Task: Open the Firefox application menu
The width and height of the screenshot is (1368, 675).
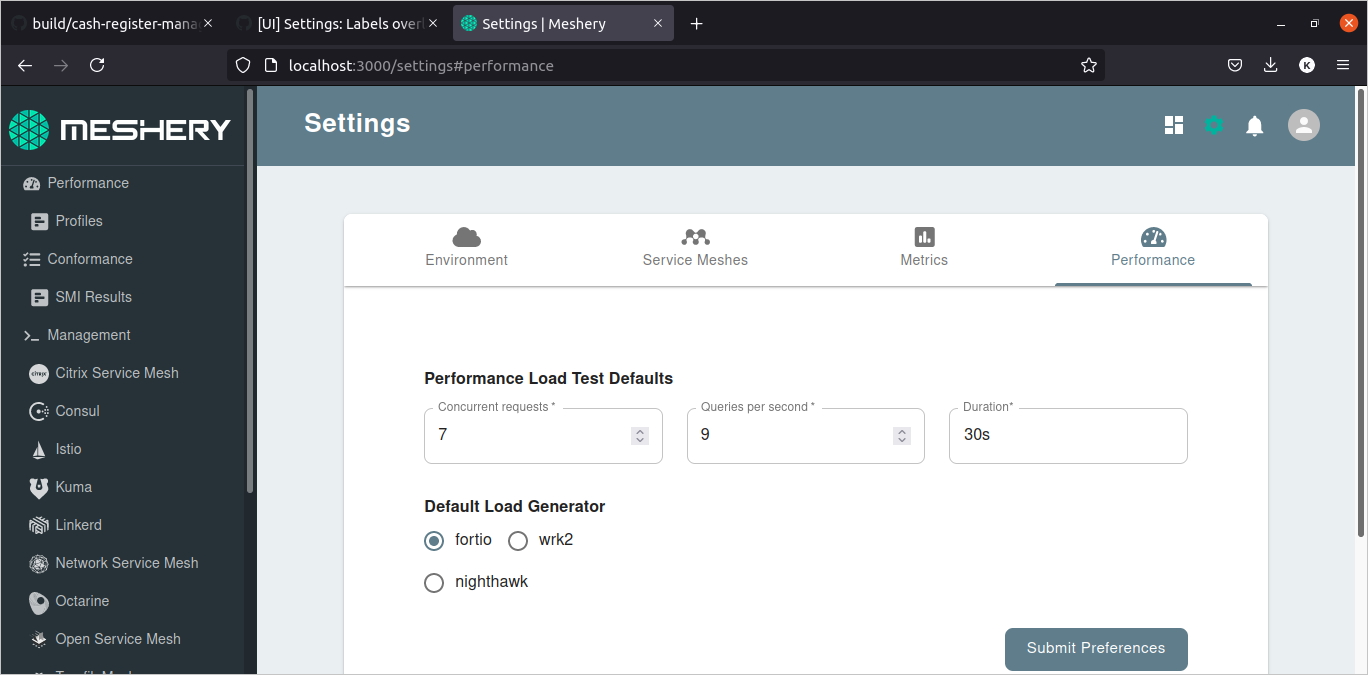Action: pyautogui.click(x=1343, y=65)
